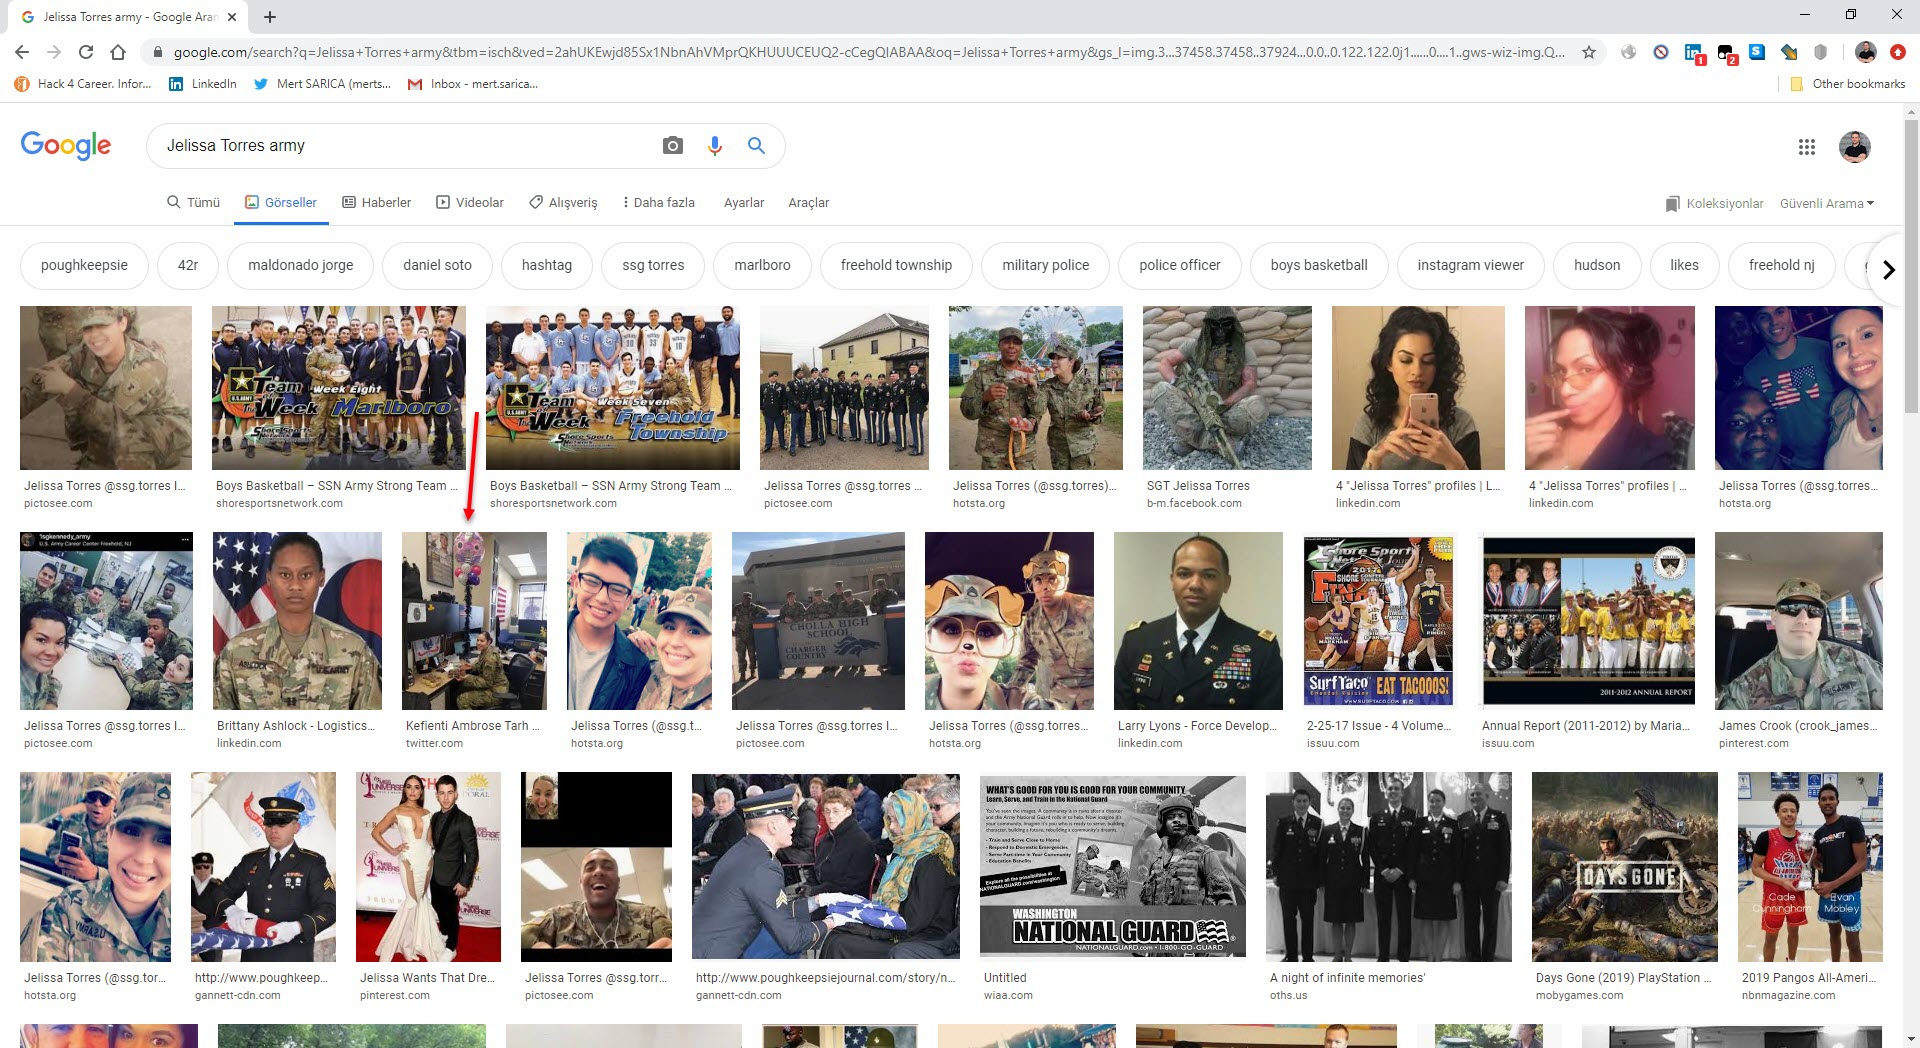
Task: Click the red extension icon at toolbar end
Action: tap(1898, 52)
